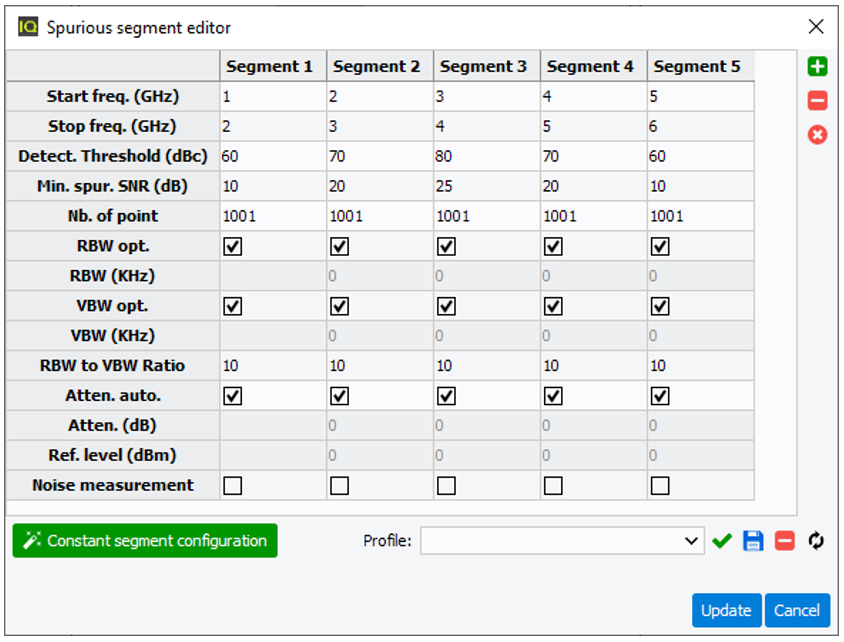Save profile using the blue floppy disk icon

click(x=753, y=540)
